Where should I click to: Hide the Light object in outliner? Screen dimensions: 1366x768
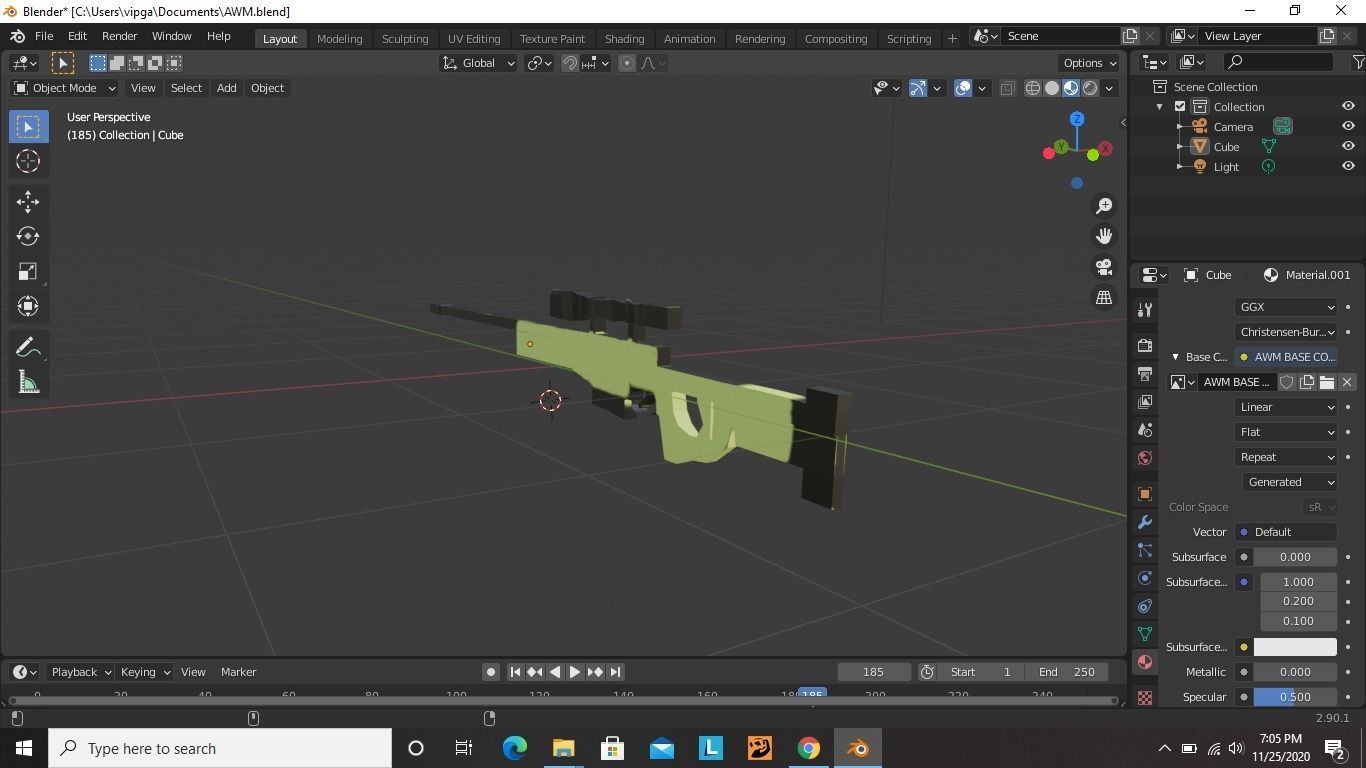pos(1348,167)
